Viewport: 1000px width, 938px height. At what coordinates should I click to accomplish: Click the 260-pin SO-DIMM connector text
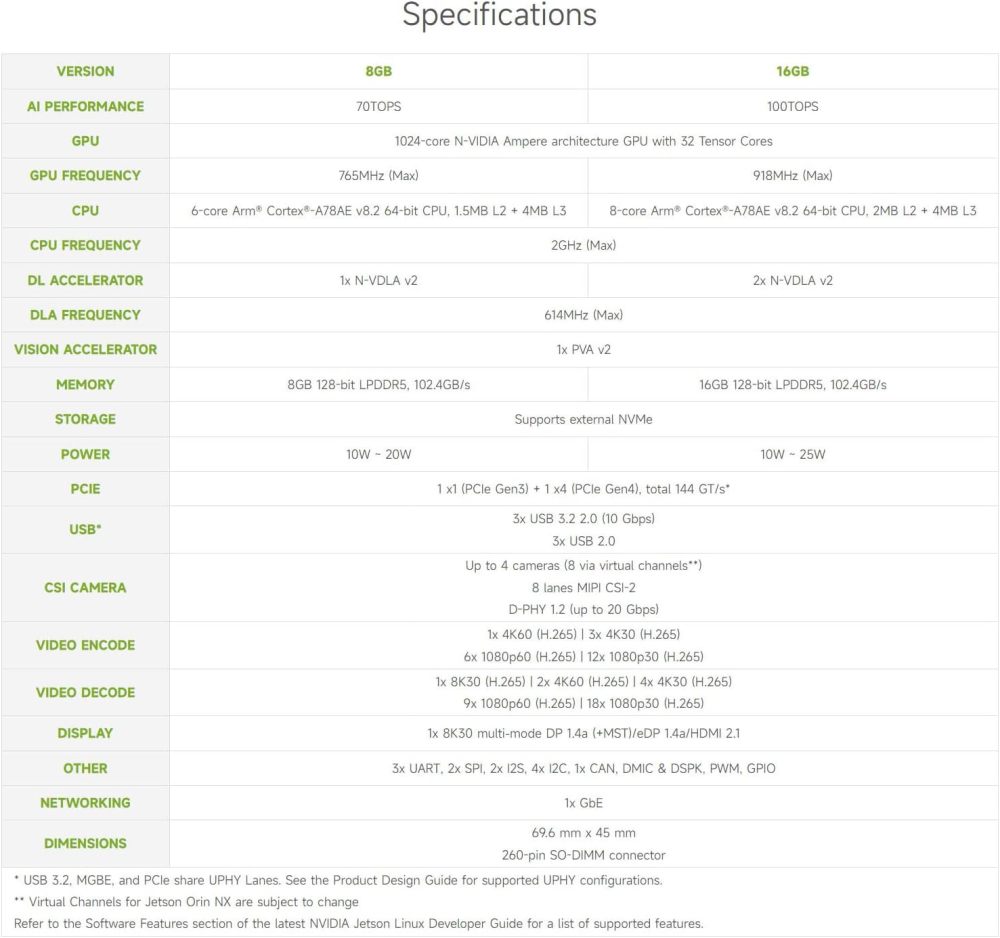(583, 855)
